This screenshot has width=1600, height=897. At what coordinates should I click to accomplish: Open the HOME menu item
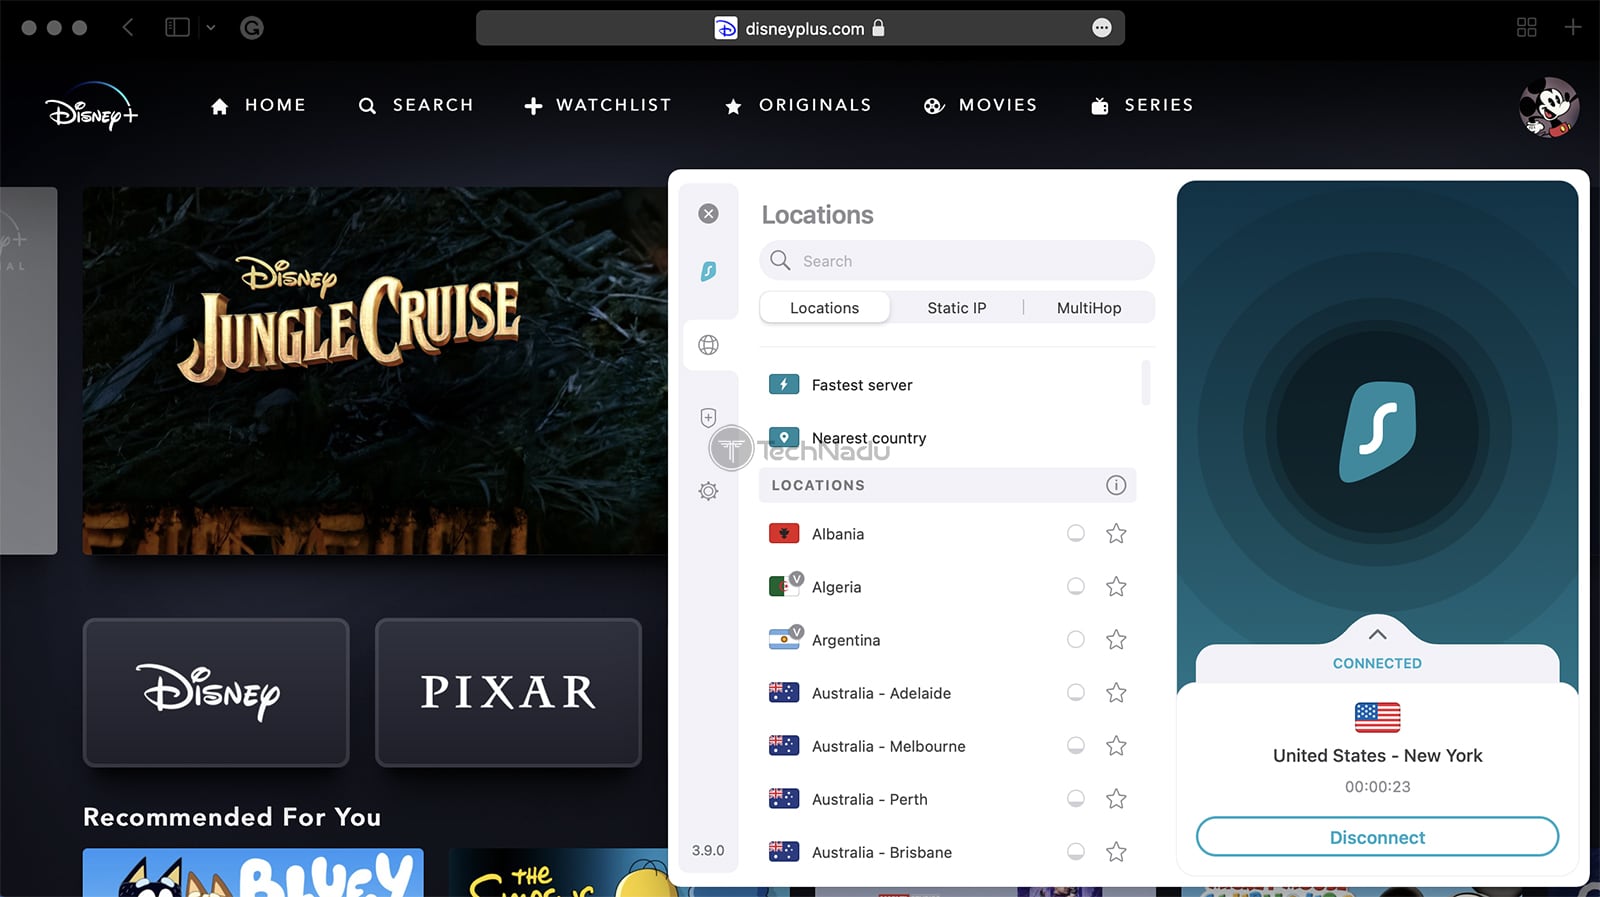click(x=258, y=105)
